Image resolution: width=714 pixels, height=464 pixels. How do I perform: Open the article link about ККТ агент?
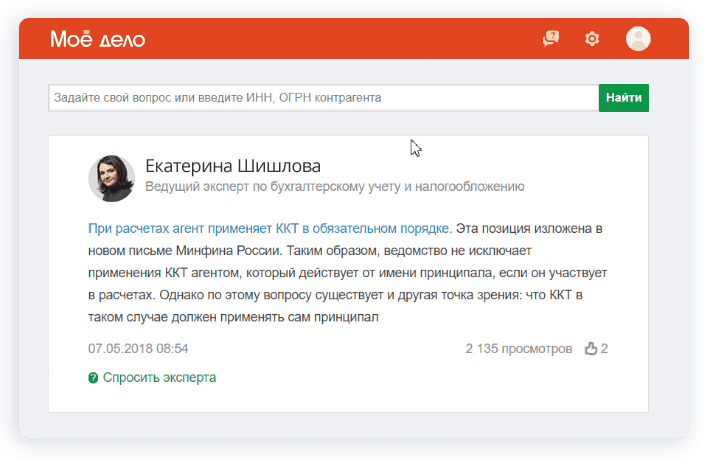pos(270,228)
